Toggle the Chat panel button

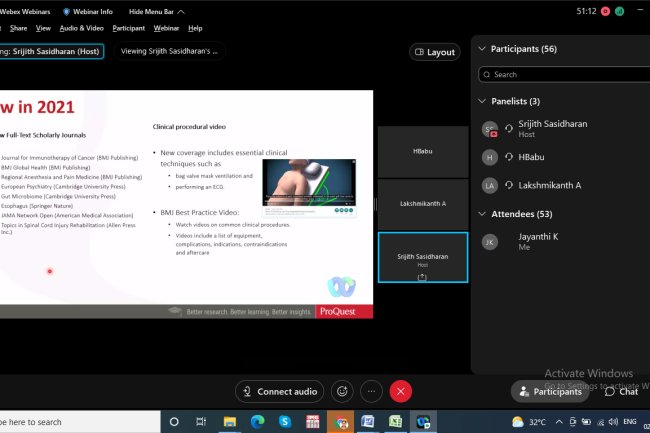click(x=621, y=392)
